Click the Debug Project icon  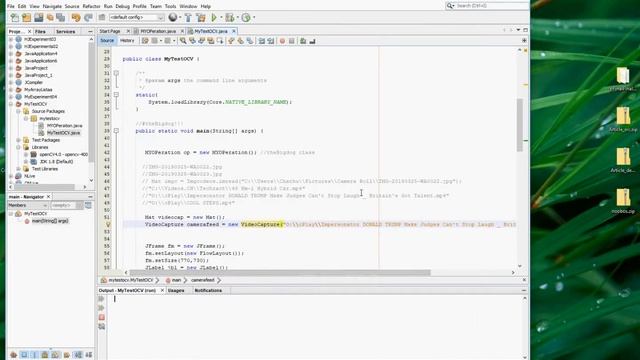[230, 18]
